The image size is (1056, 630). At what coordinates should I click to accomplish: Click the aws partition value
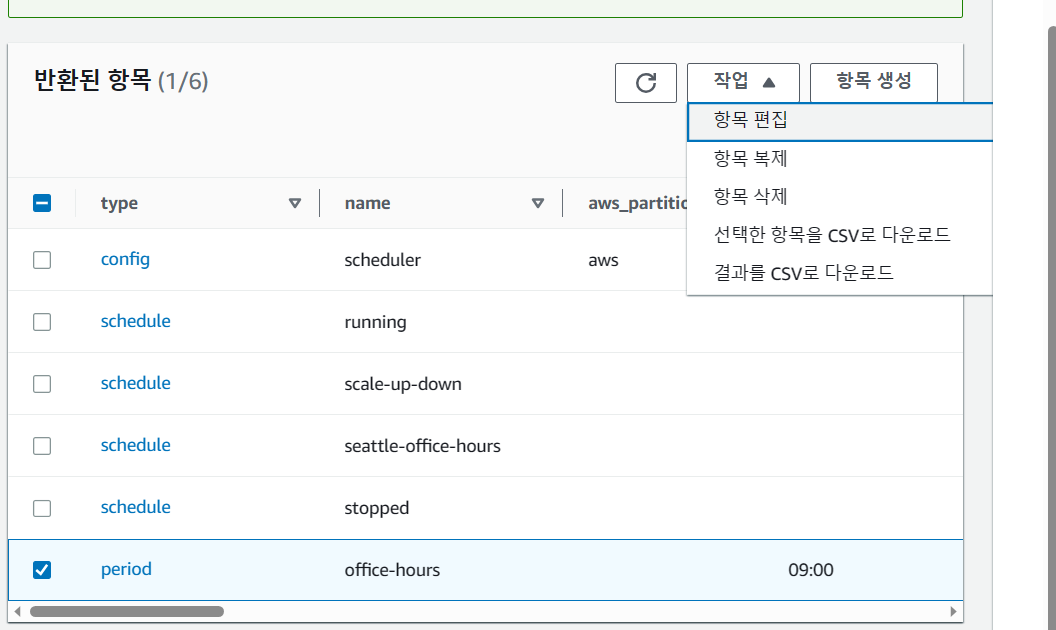(603, 260)
